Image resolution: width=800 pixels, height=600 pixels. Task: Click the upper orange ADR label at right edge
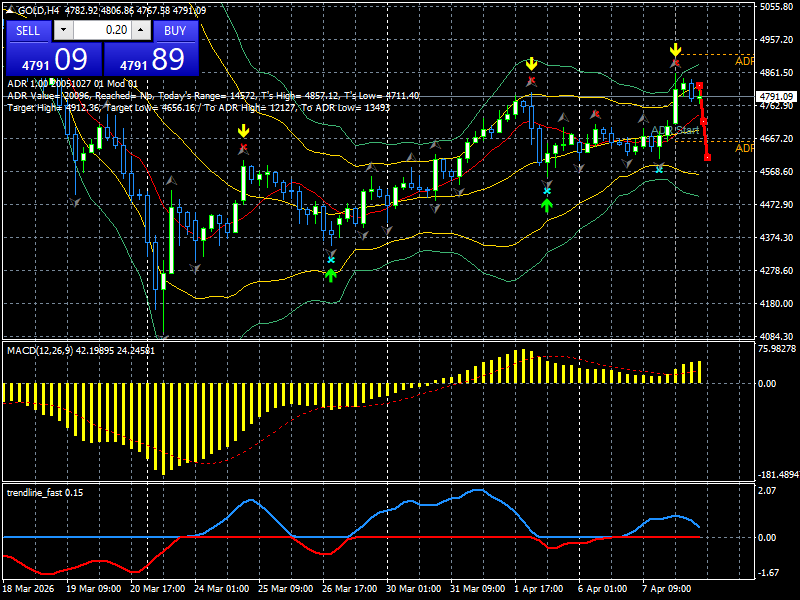pos(744,61)
